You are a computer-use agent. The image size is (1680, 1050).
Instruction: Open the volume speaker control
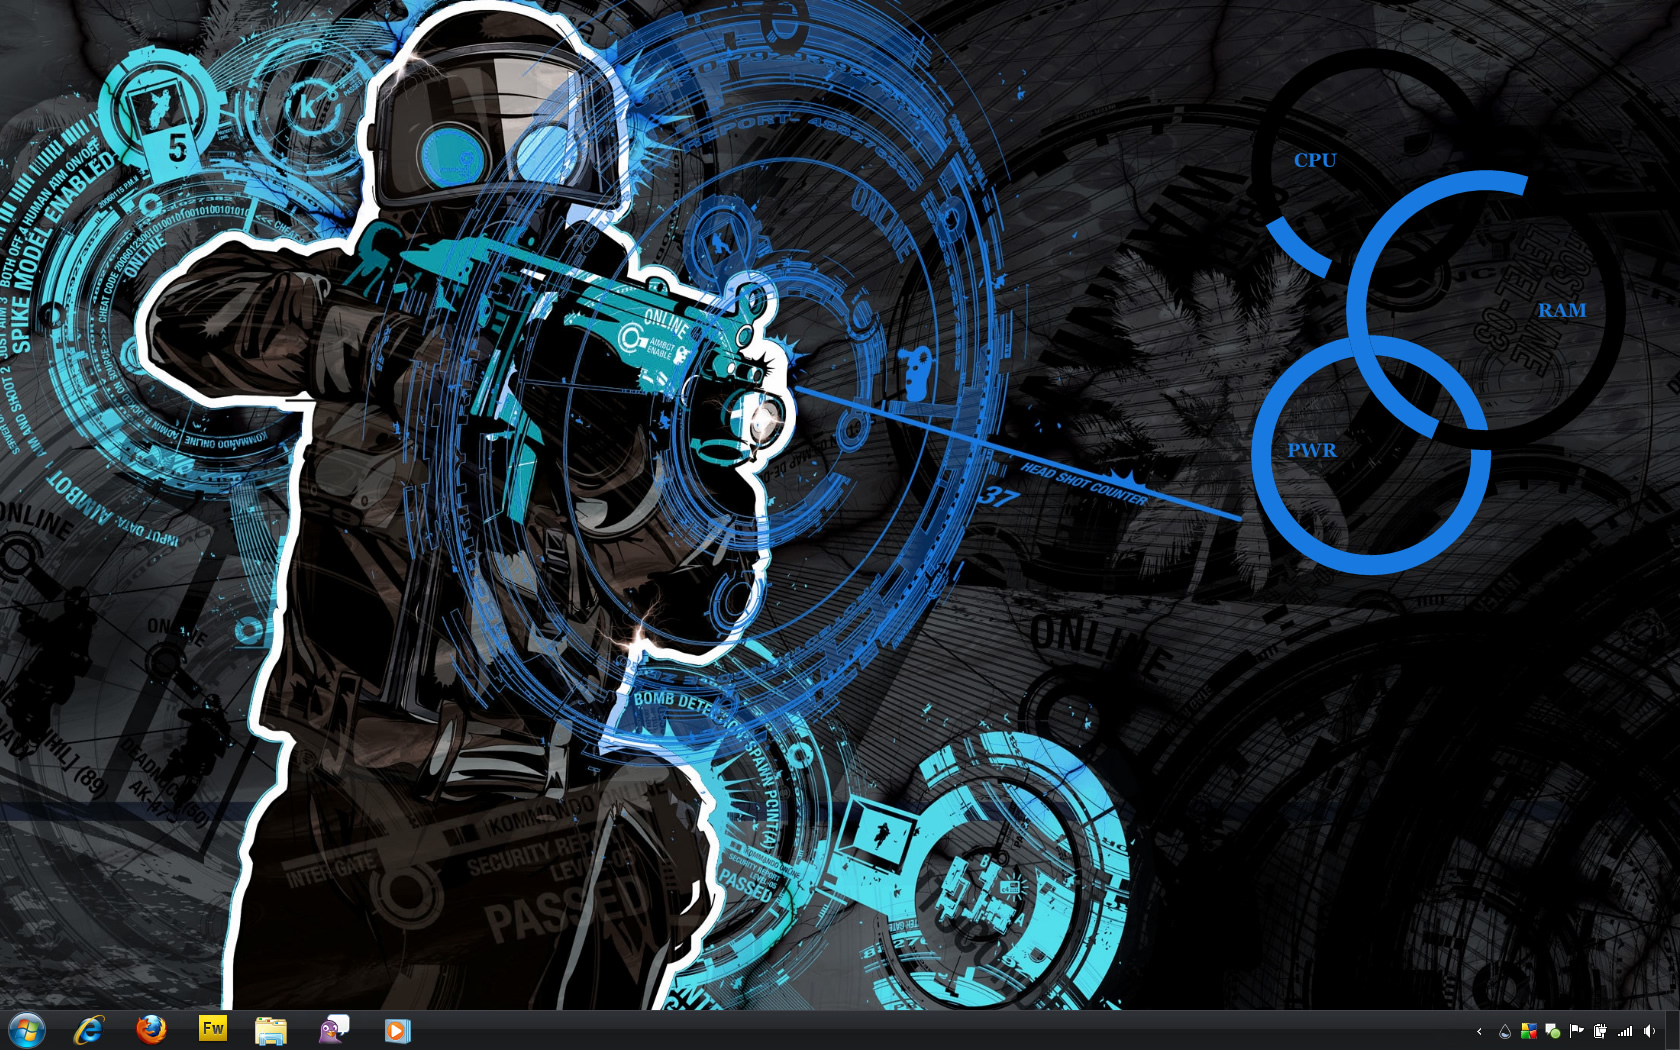pos(1649,1031)
